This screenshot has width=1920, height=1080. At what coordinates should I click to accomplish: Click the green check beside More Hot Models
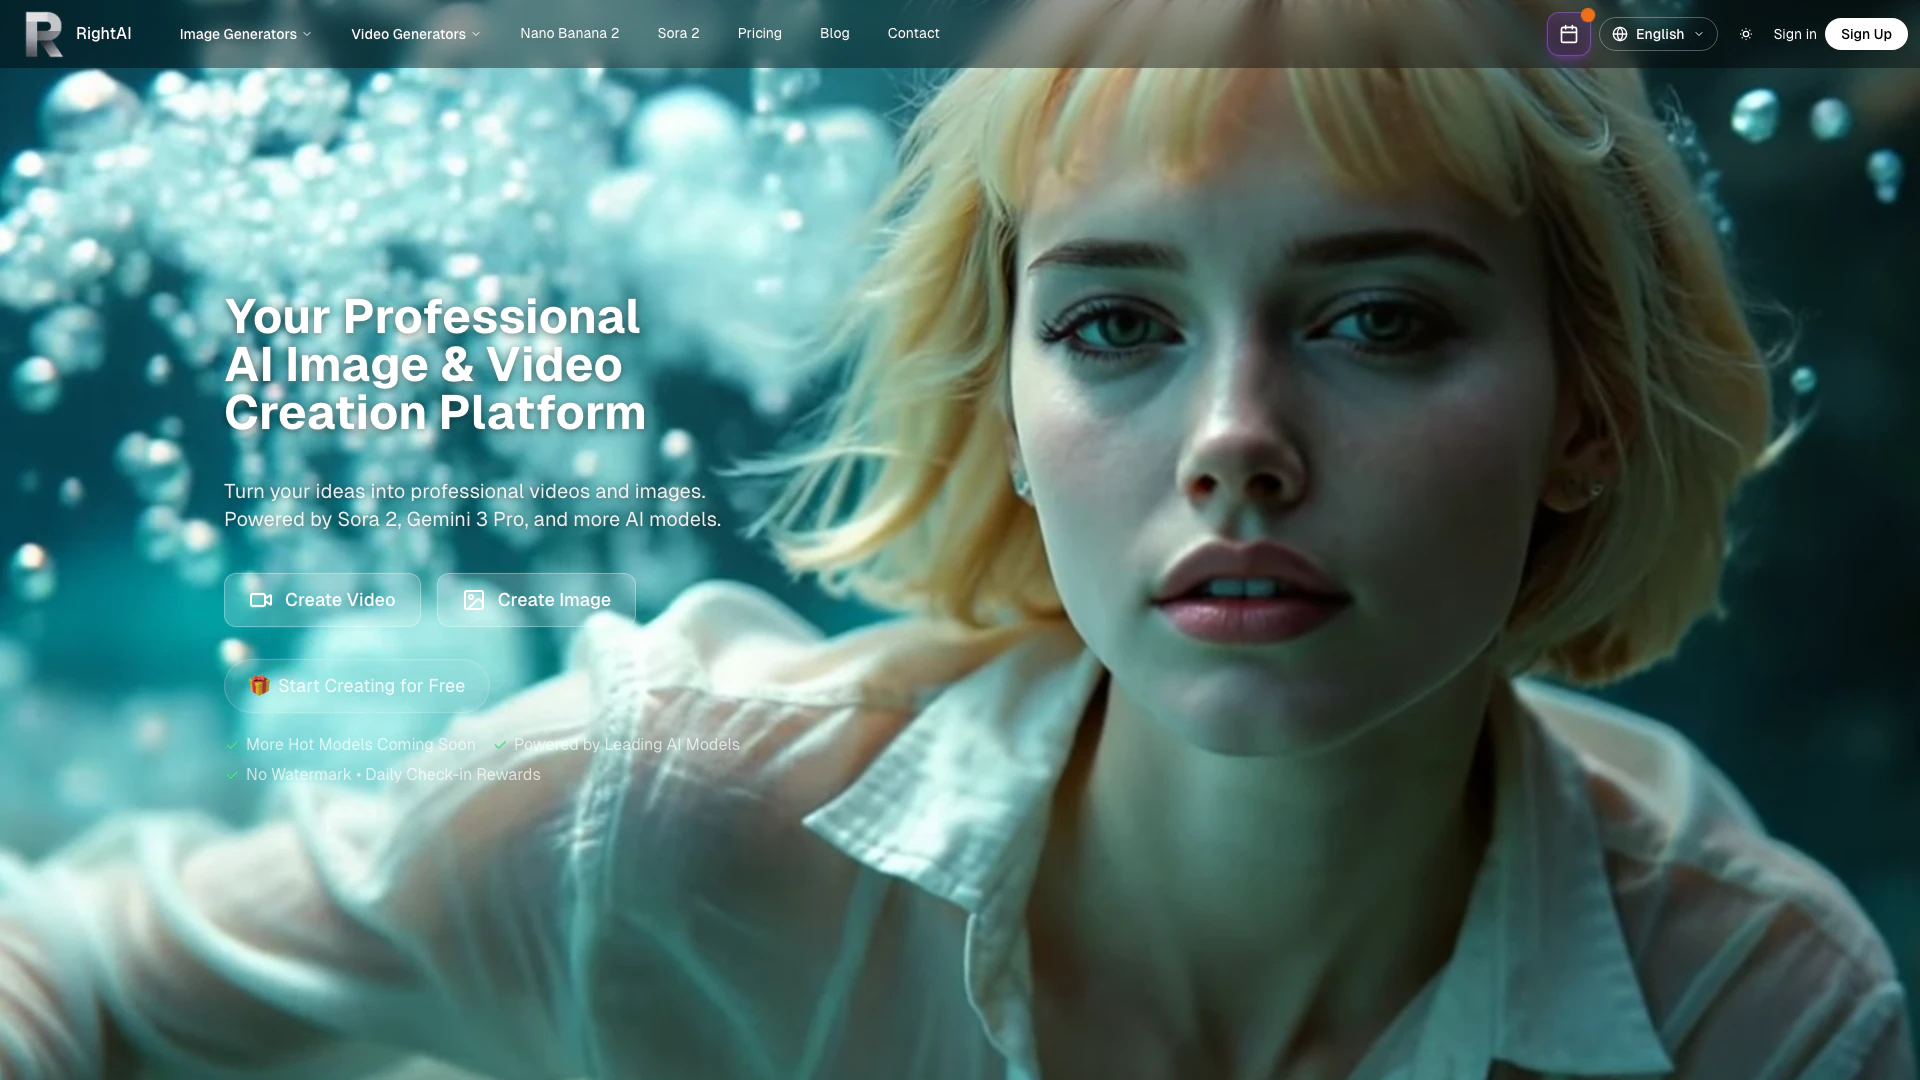pos(232,745)
